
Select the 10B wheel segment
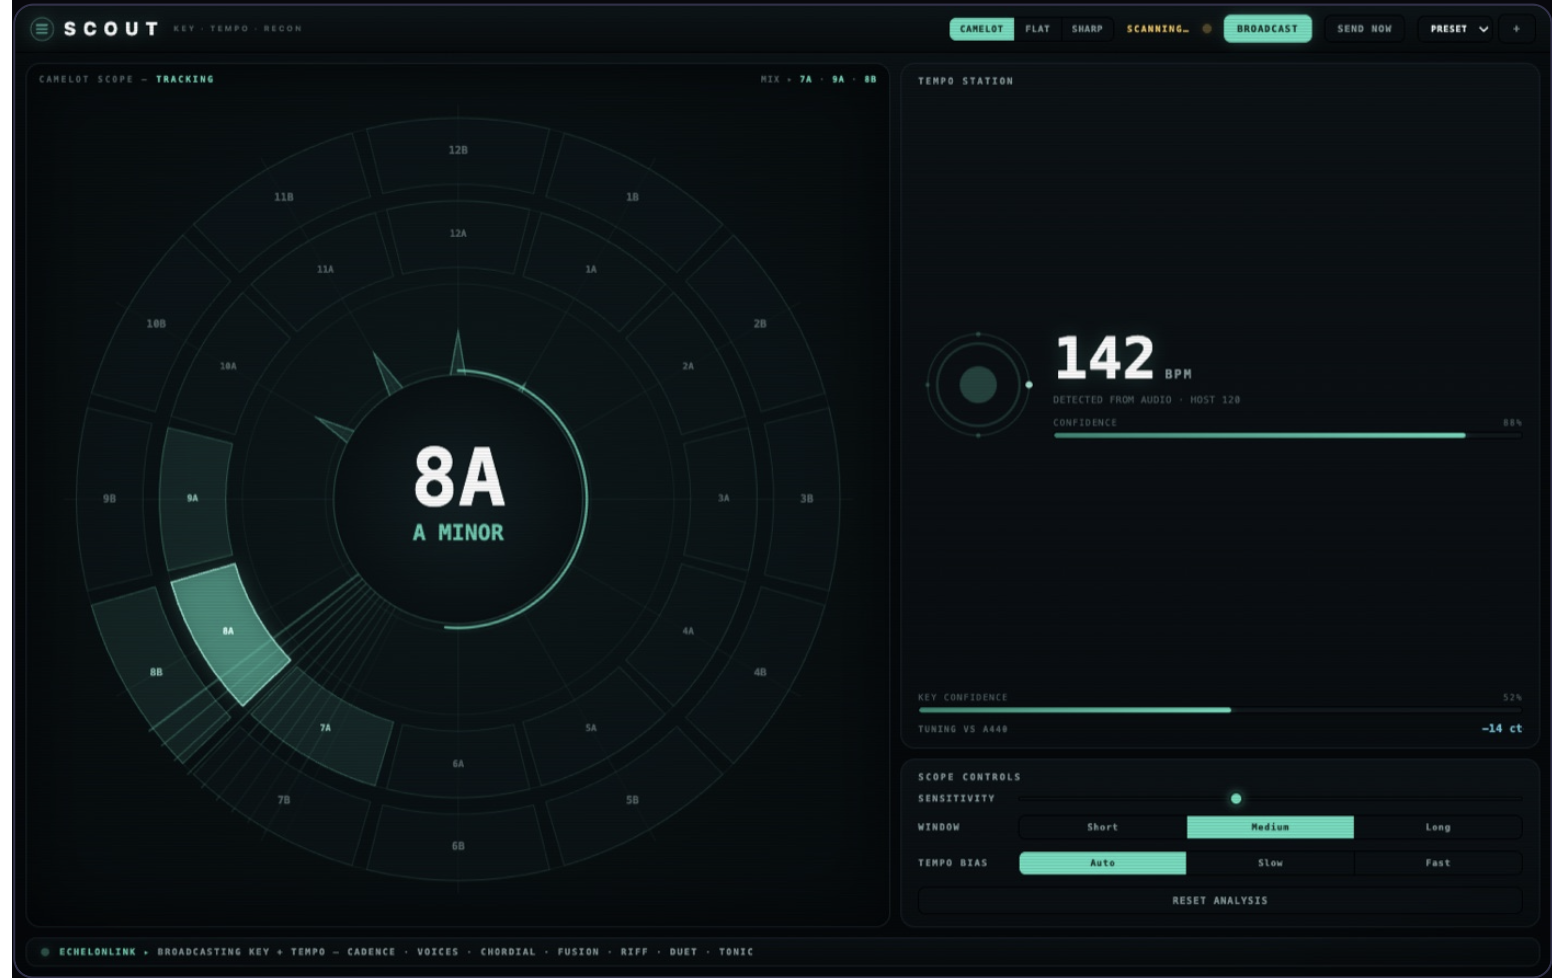point(156,324)
